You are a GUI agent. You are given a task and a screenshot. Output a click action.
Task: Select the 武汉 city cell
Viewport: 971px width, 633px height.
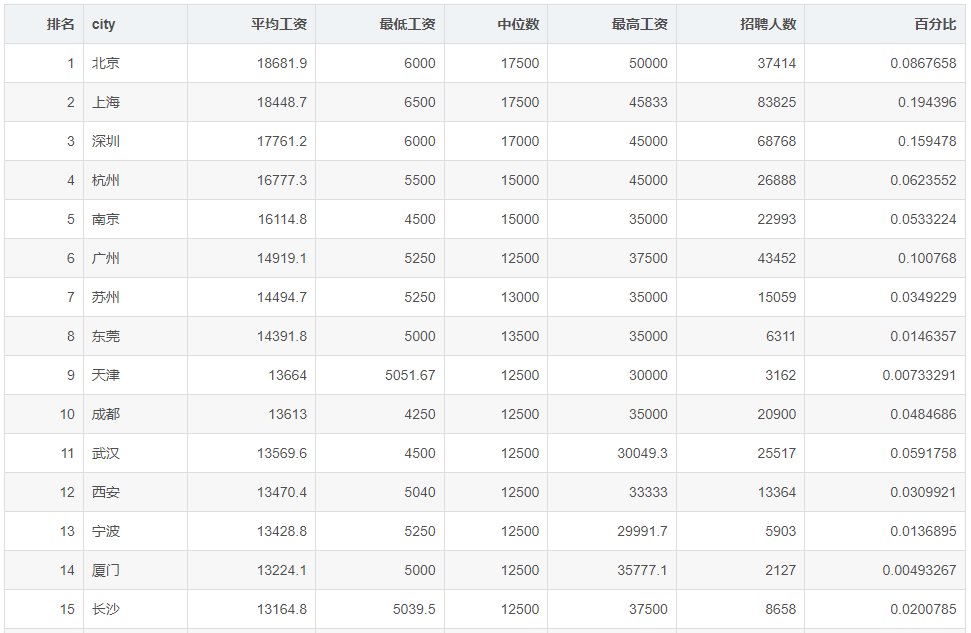click(x=136, y=453)
